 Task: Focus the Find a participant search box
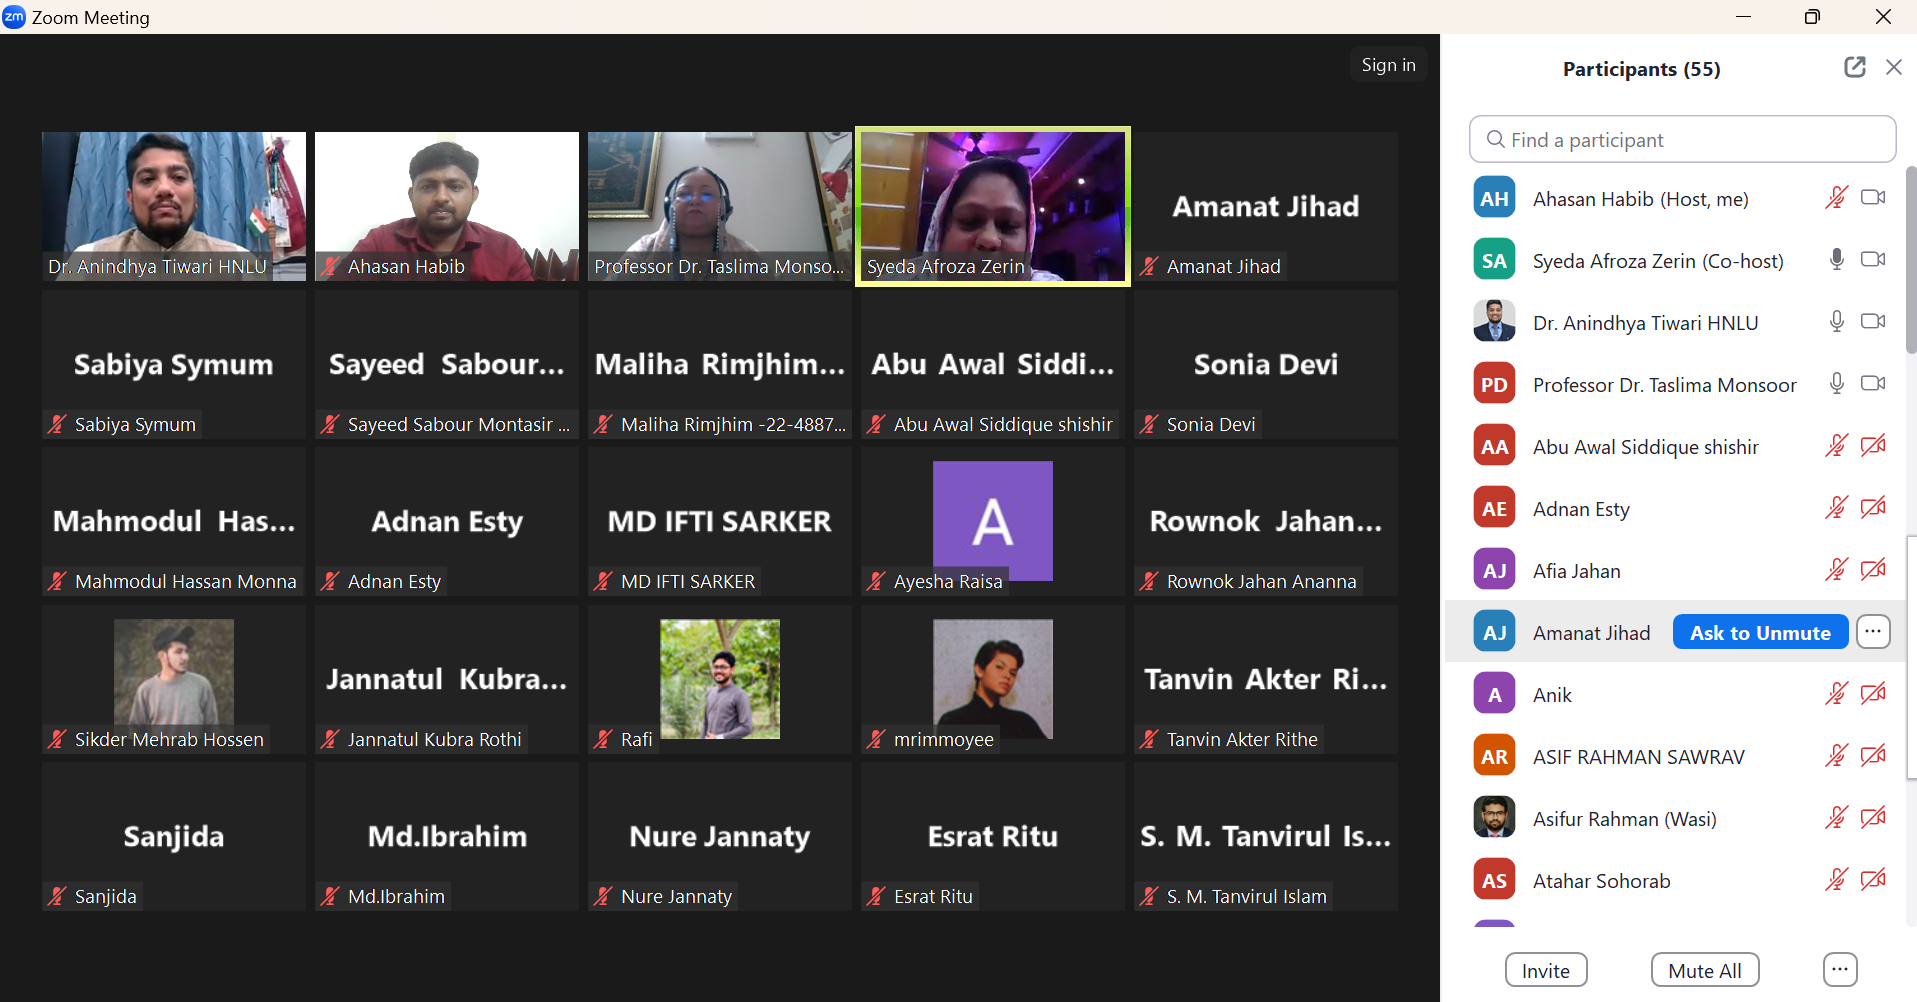1682,140
